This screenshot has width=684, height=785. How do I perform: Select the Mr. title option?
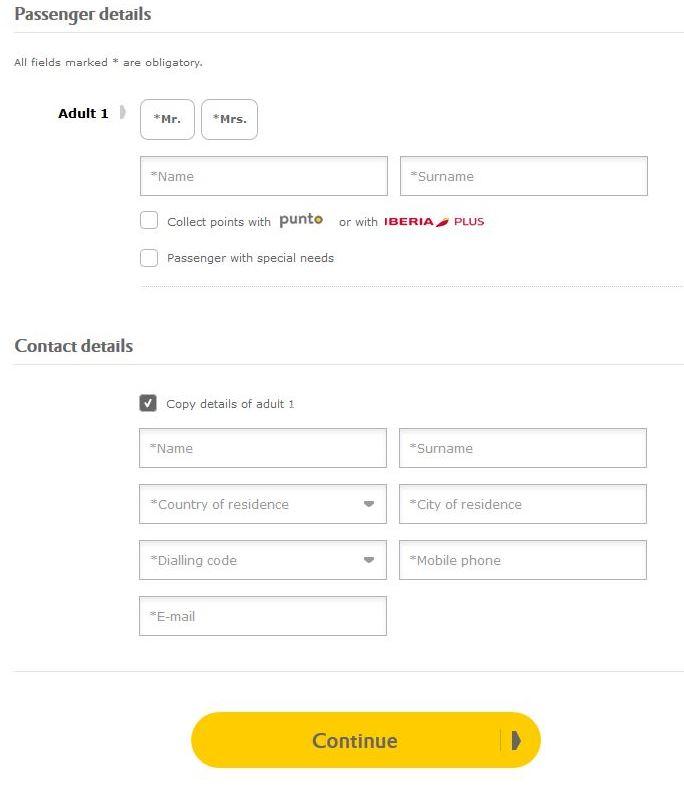click(x=167, y=119)
